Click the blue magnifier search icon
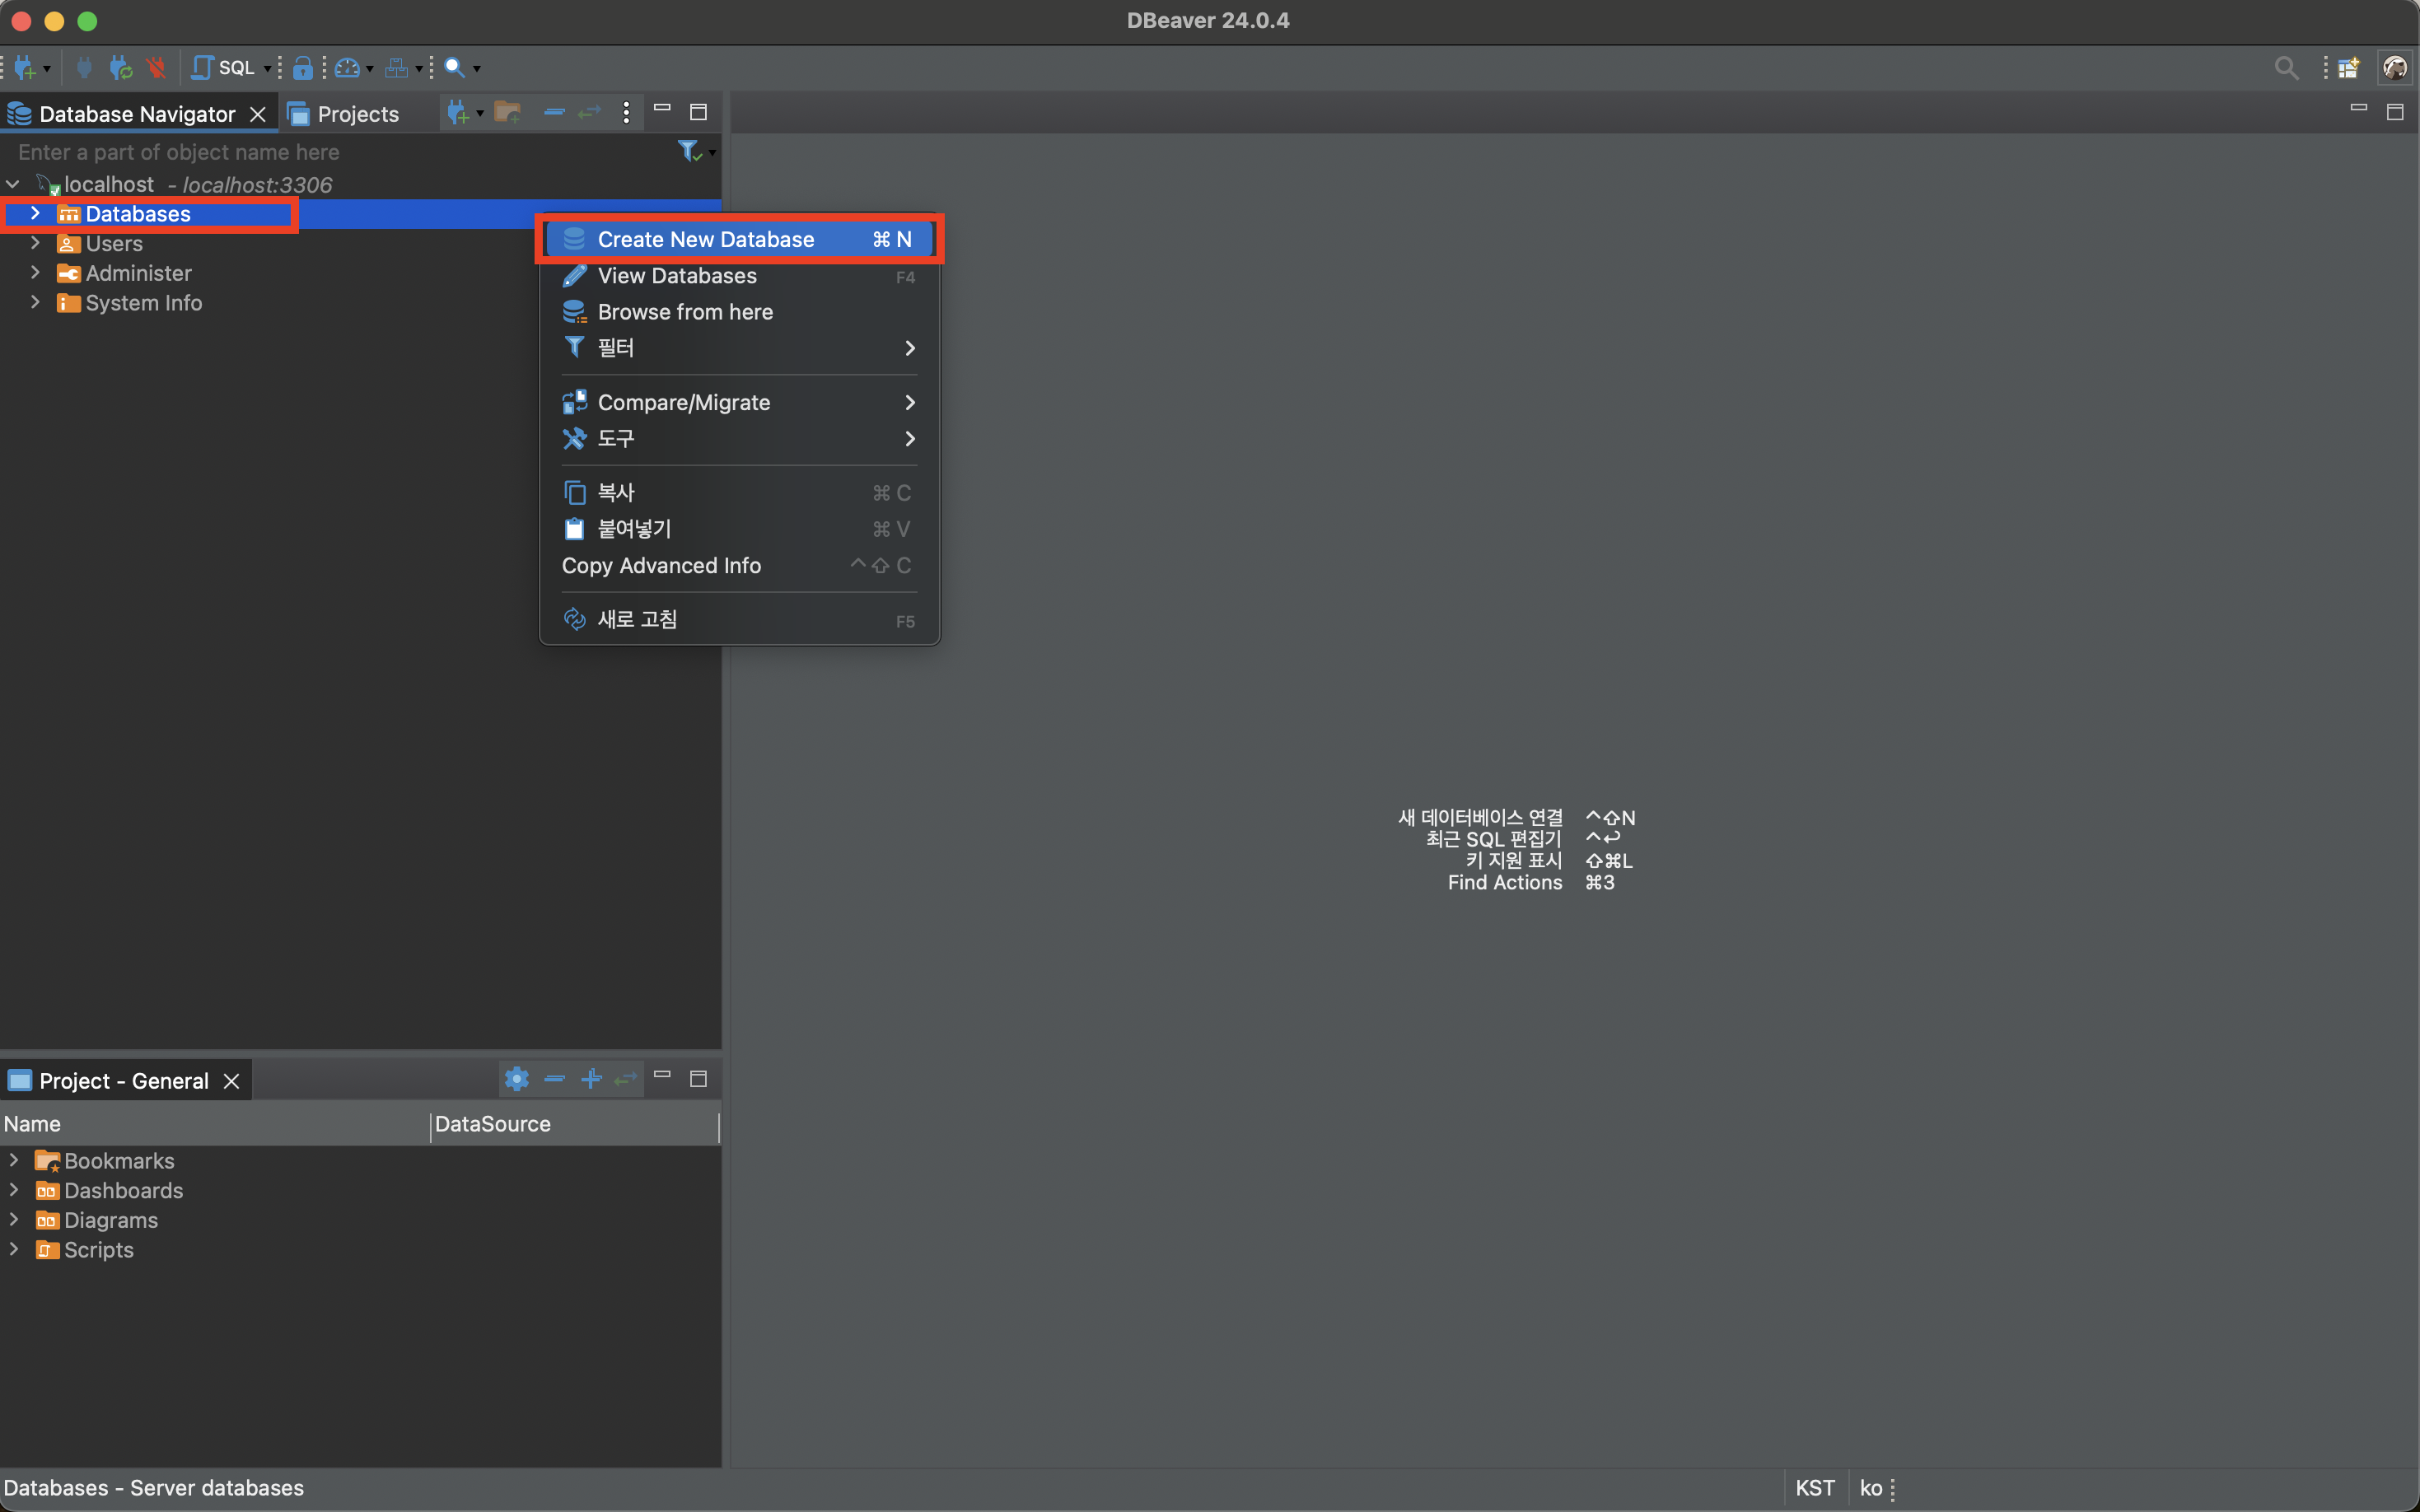 454,68
